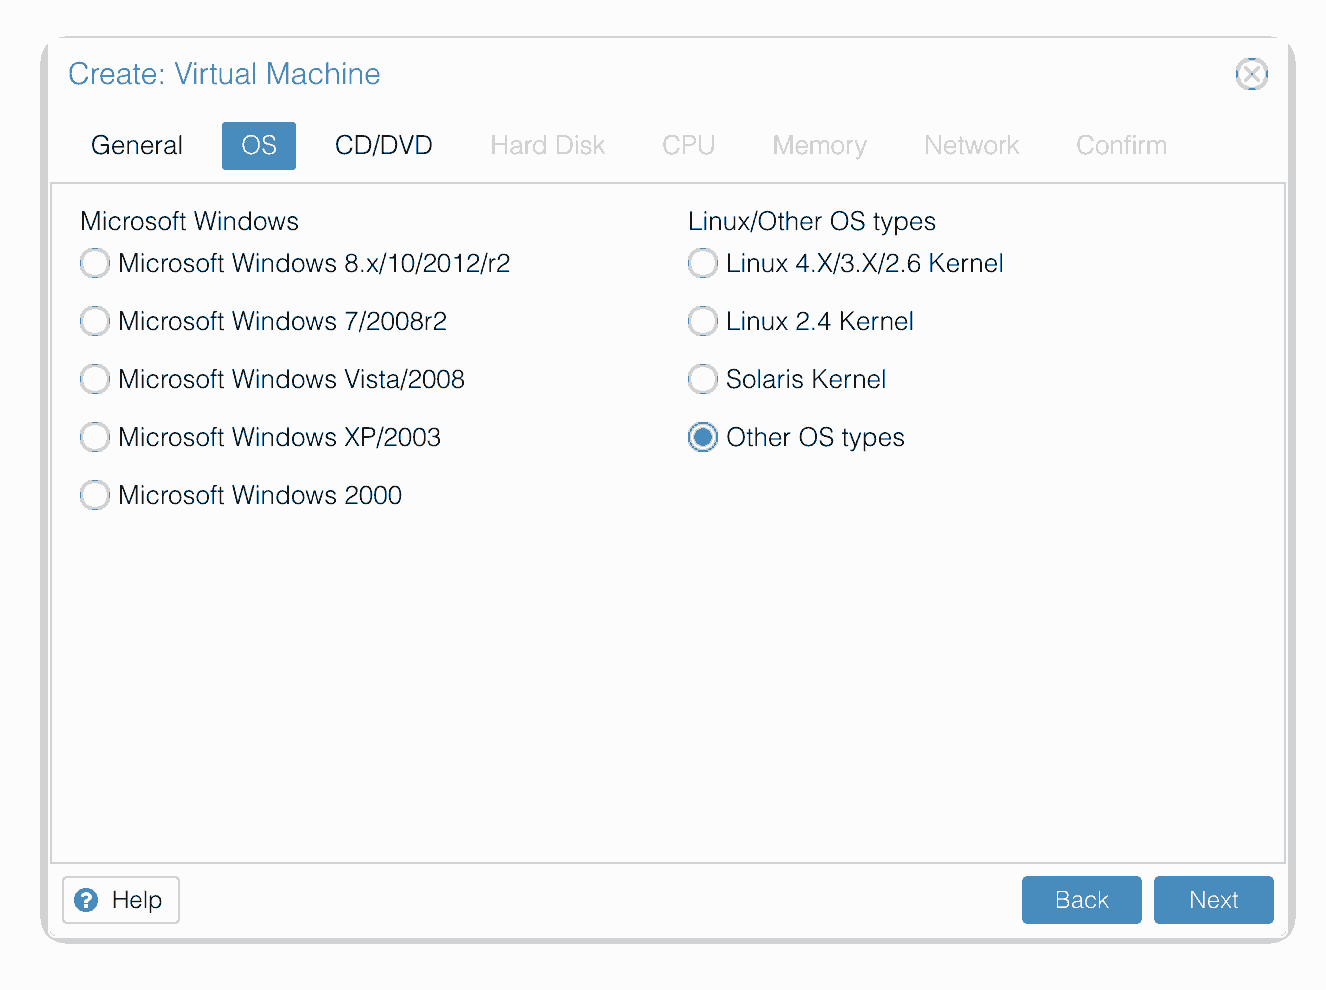Image resolution: width=1326 pixels, height=990 pixels.
Task: Switch to the General tab
Action: click(137, 146)
